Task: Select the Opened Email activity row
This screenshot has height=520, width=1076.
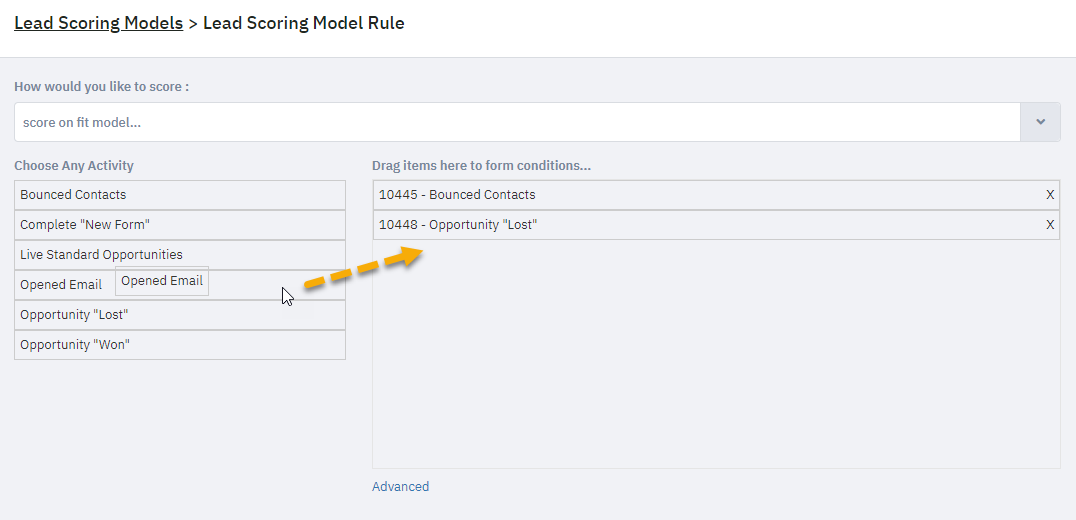Action: (180, 285)
